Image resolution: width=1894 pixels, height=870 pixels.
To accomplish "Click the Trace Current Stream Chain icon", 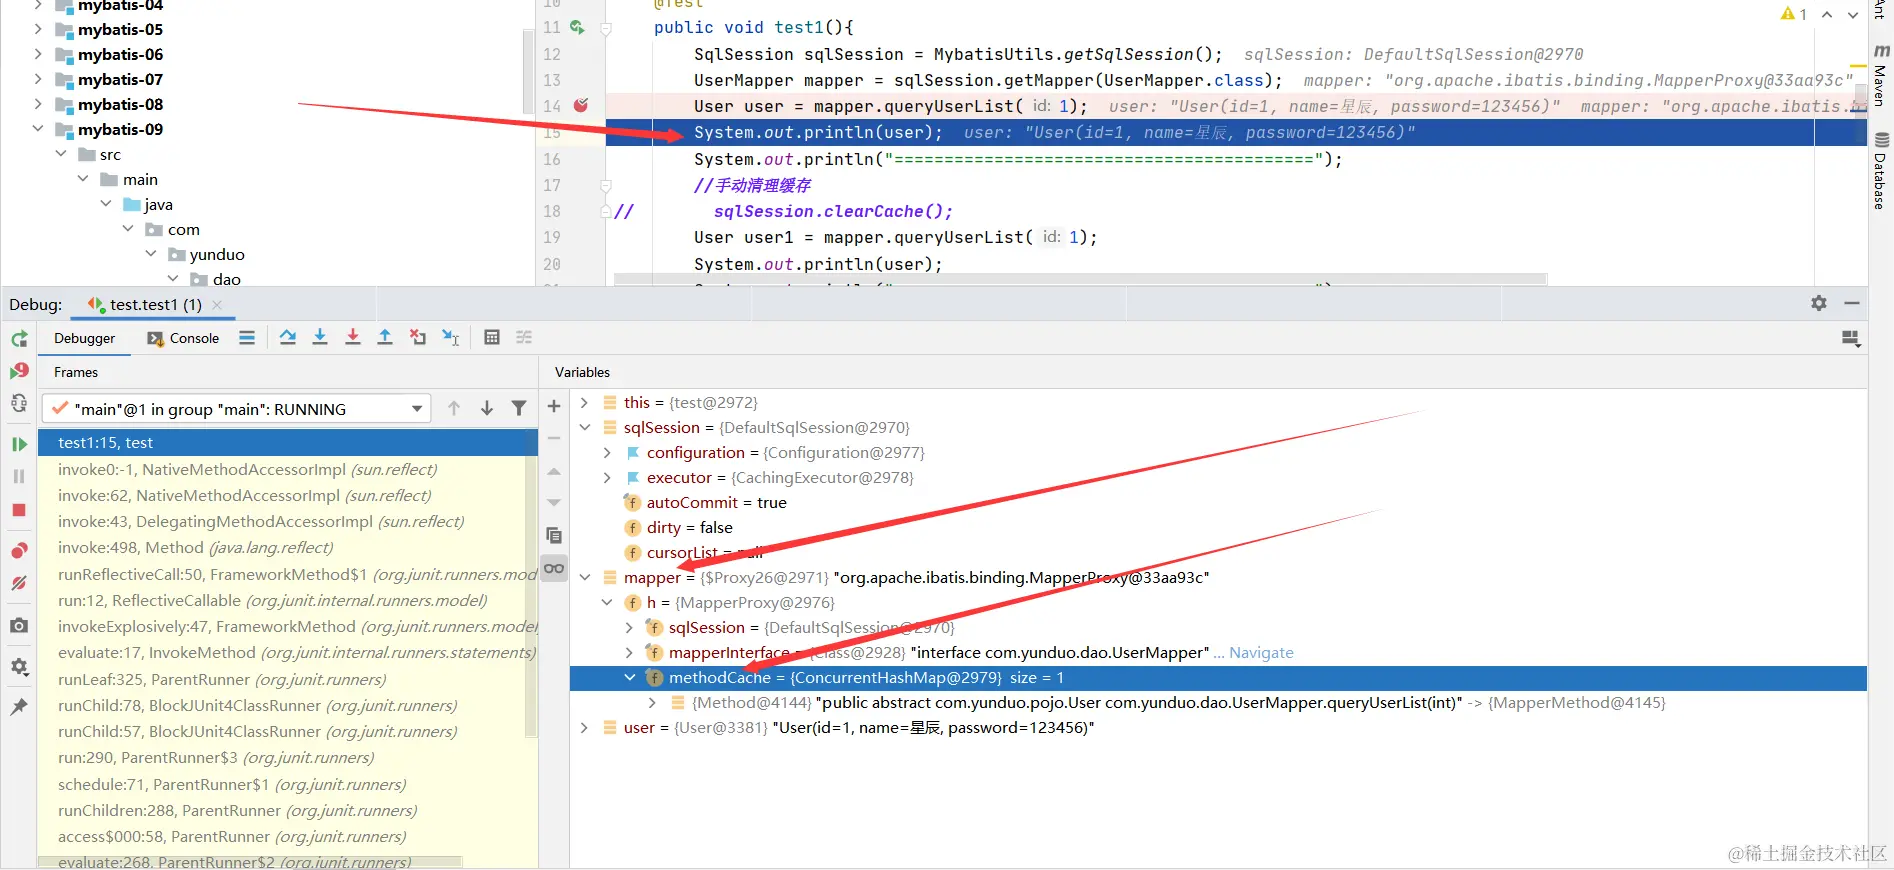I will point(524,338).
